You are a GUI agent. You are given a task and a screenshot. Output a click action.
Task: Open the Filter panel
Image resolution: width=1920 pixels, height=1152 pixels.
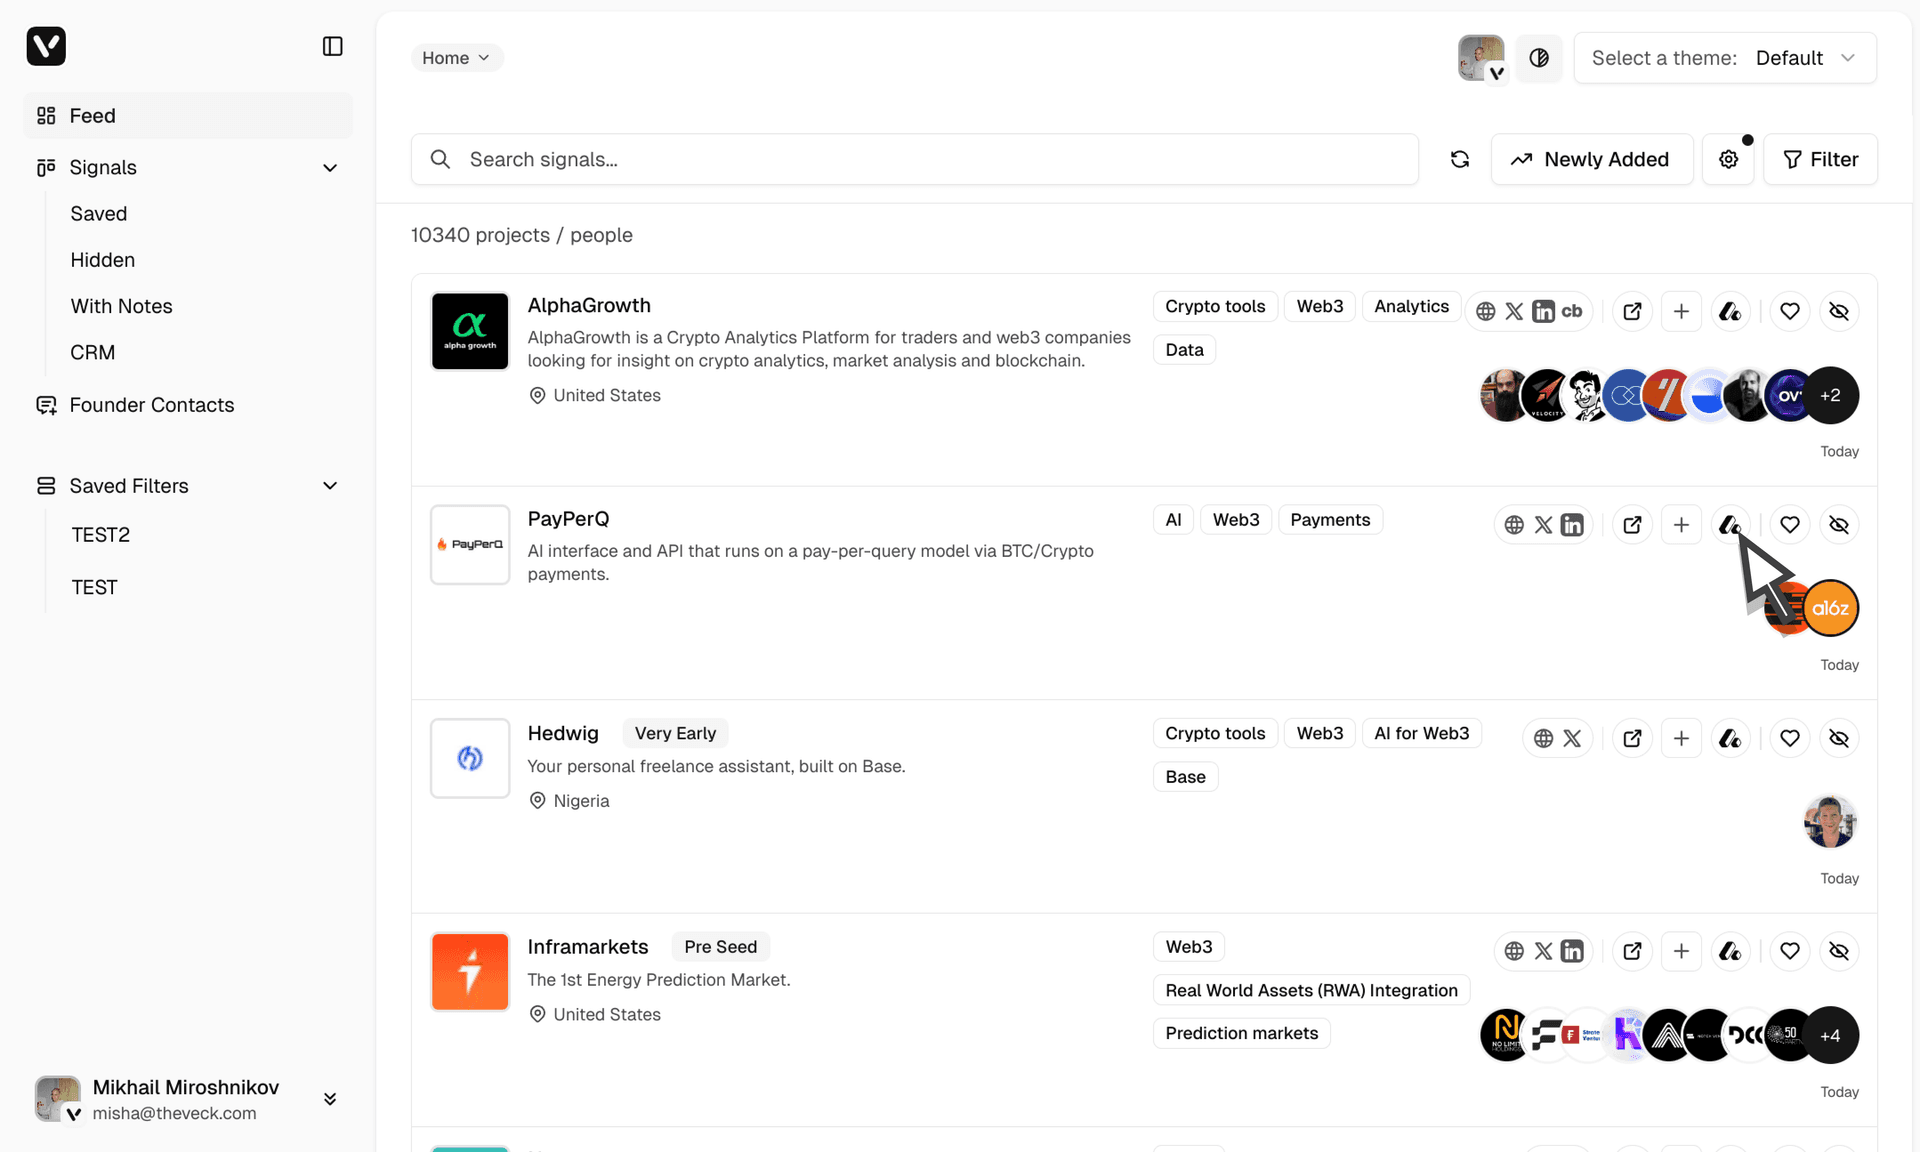pyautogui.click(x=1820, y=159)
